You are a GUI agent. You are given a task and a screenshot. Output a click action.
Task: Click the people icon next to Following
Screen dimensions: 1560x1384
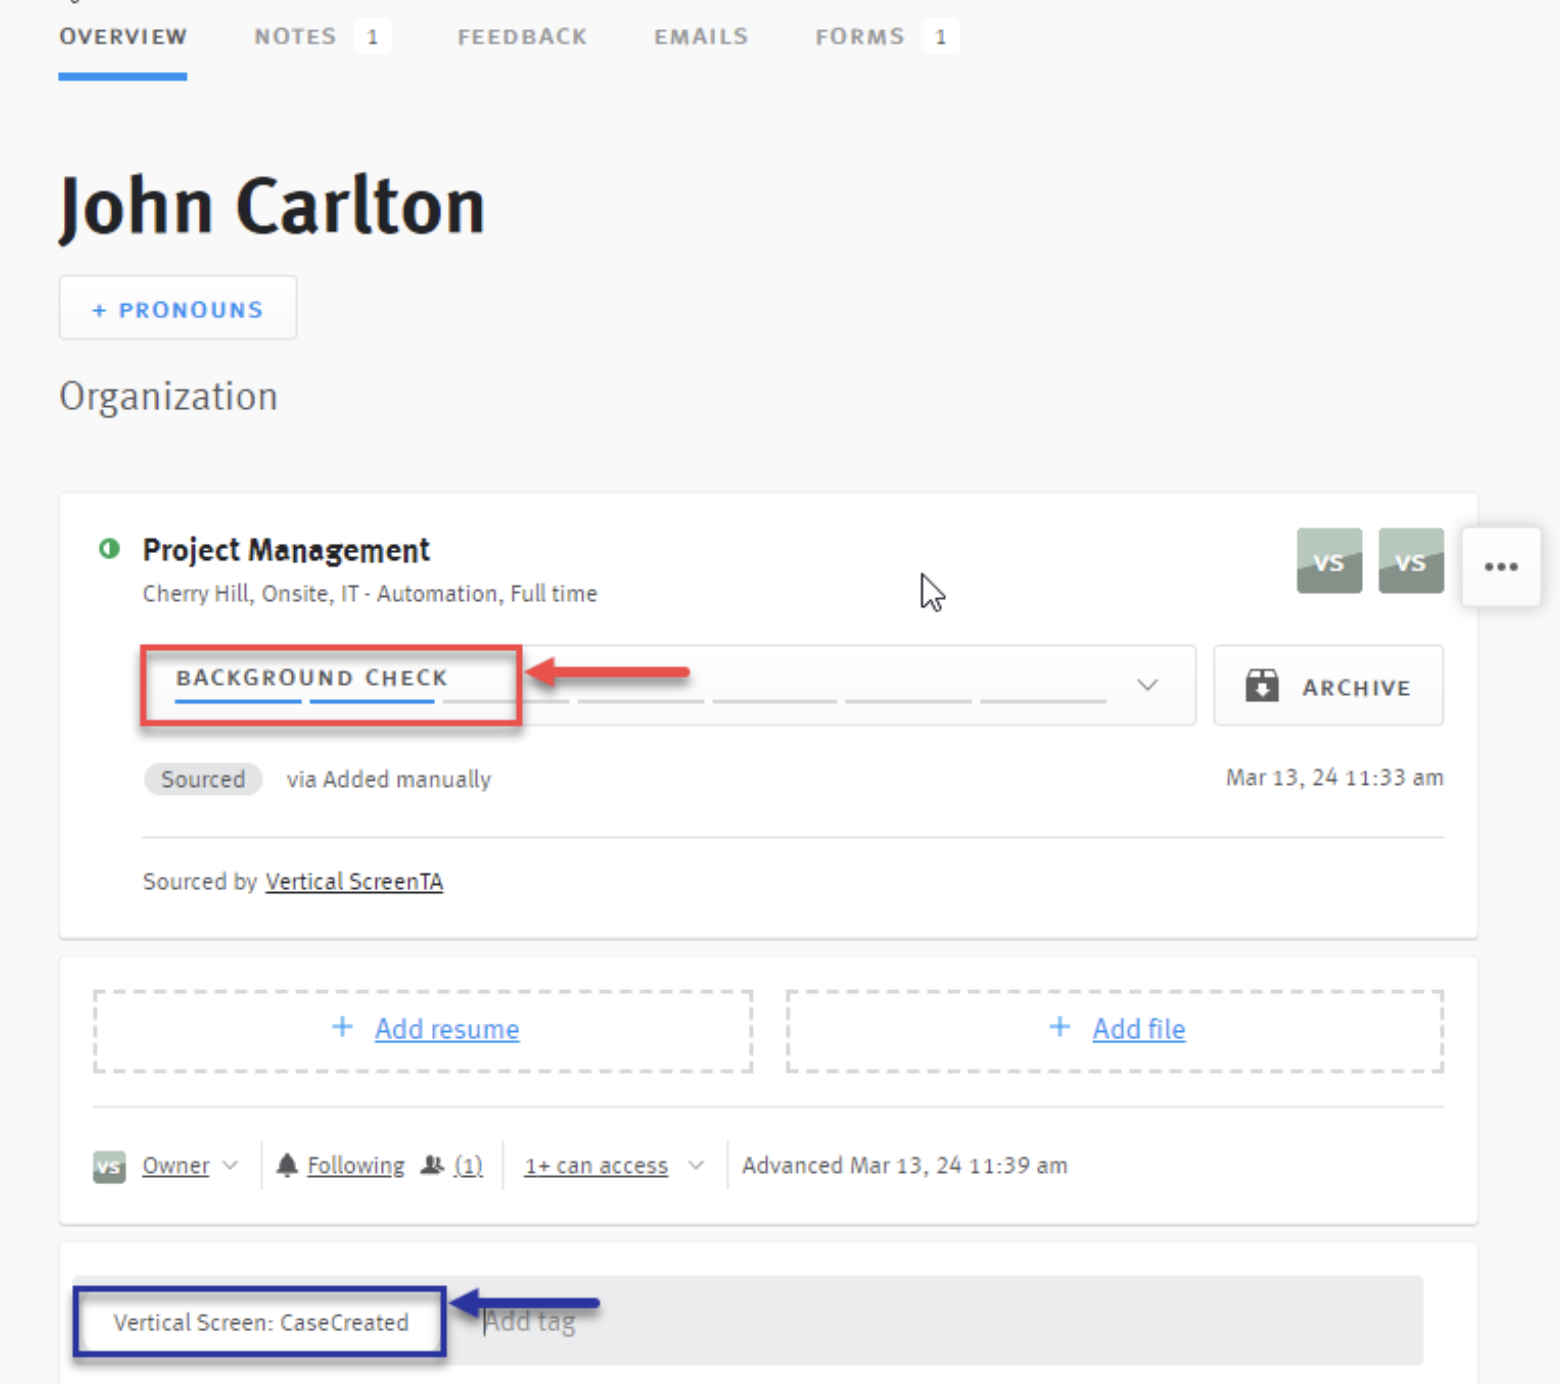click(x=432, y=1164)
